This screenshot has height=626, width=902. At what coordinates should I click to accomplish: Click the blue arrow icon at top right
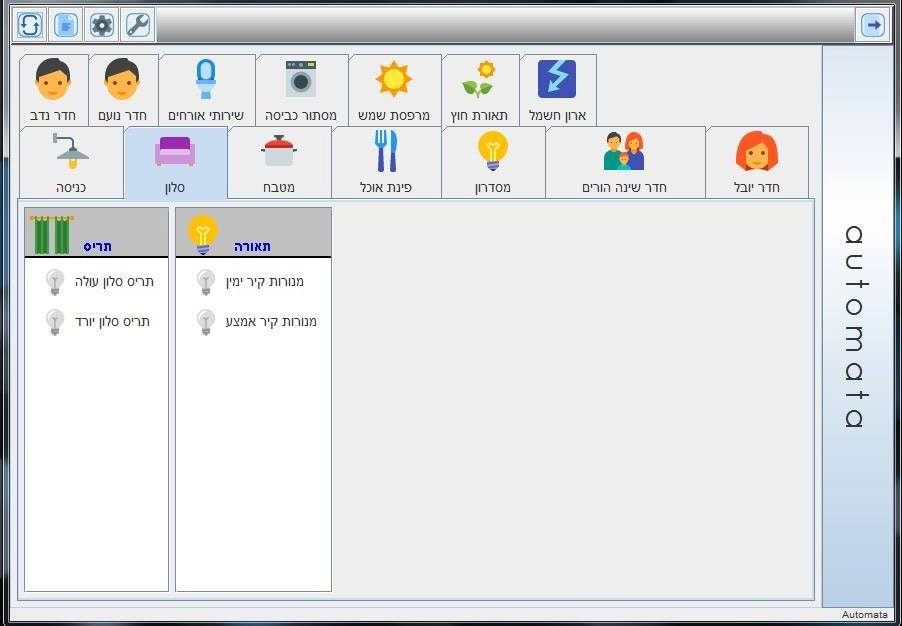click(x=872, y=25)
